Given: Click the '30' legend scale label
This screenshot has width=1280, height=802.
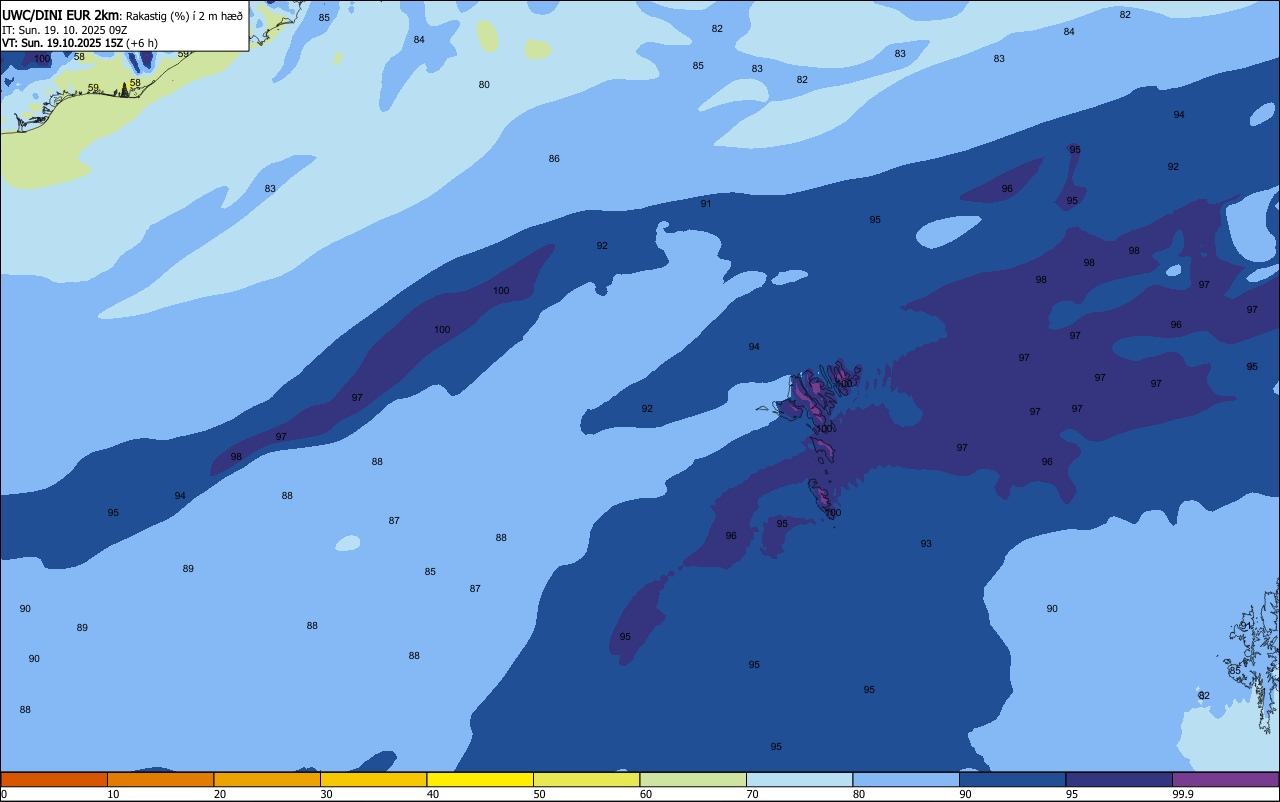Looking at the screenshot, I should click(327, 794).
